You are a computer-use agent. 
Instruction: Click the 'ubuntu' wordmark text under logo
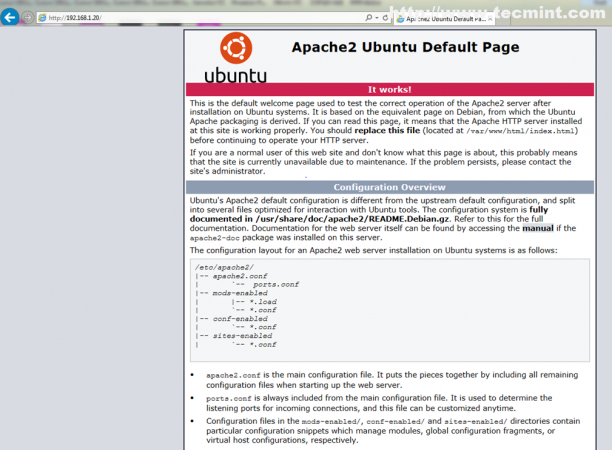(236, 75)
